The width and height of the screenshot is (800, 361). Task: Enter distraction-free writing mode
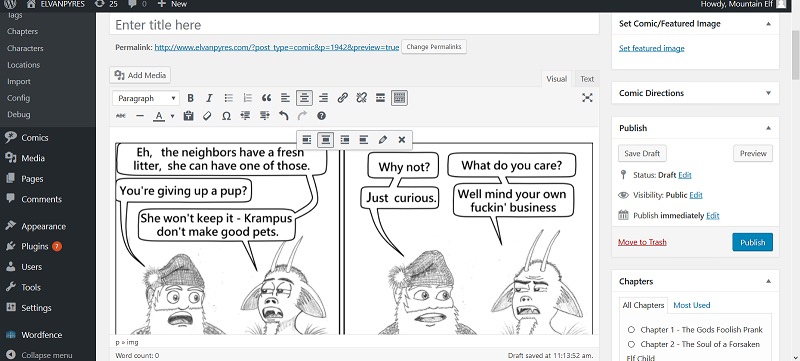587,98
